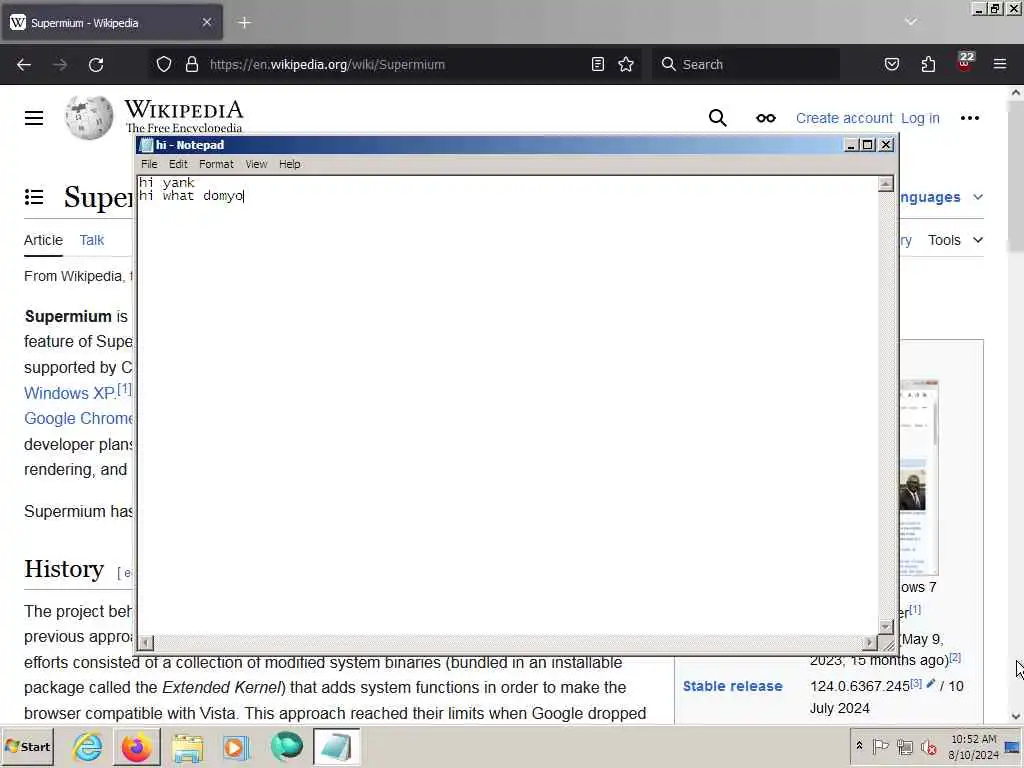Screen dimensions: 1024x768
Task: List all tabs dropdown arrow
Action: tap(910, 22)
